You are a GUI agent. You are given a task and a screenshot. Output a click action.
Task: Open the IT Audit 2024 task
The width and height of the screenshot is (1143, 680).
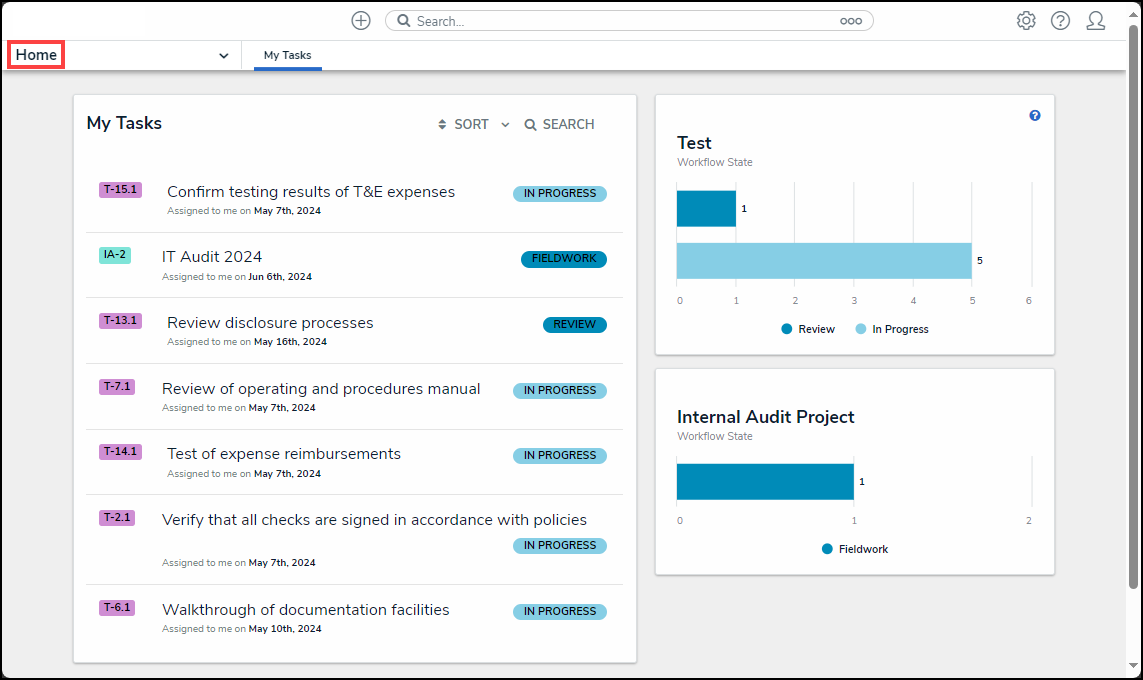pyautogui.click(x=212, y=257)
